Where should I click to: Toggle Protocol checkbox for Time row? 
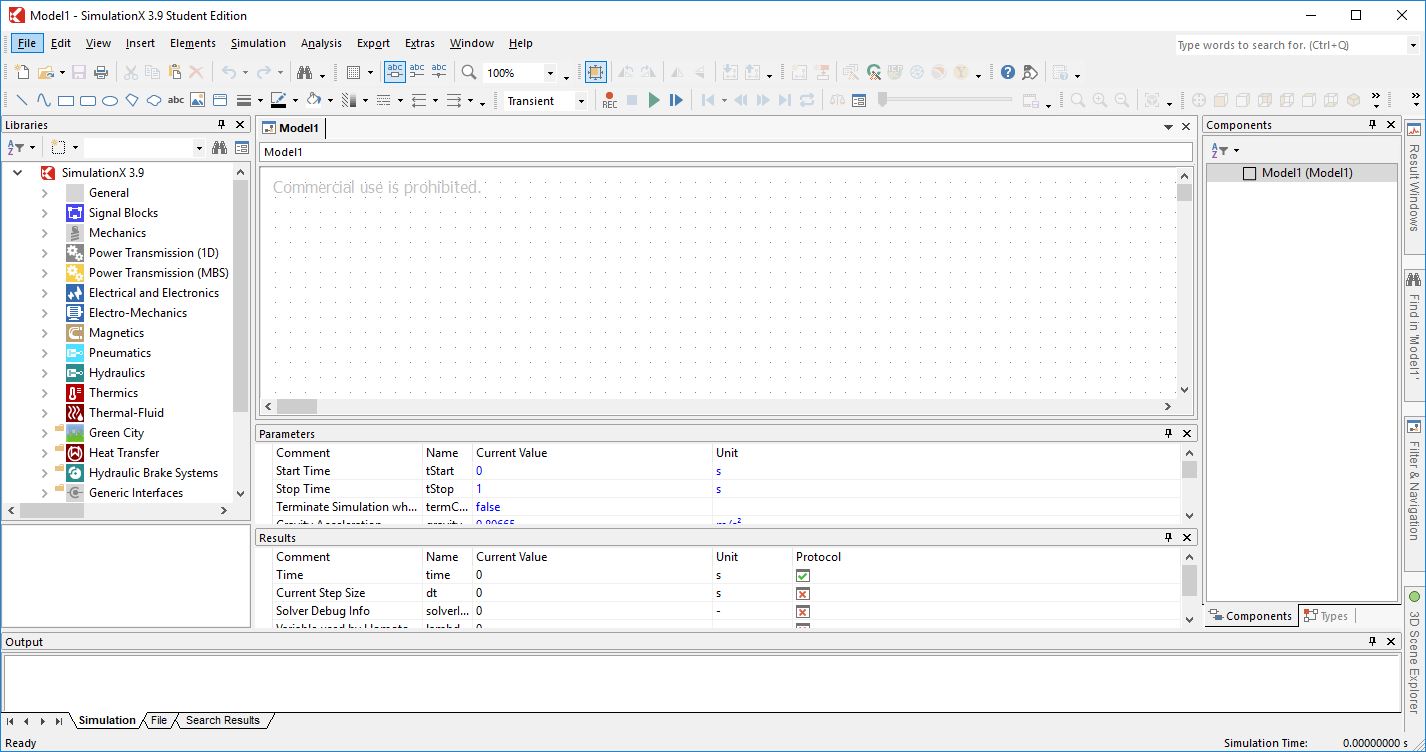pyautogui.click(x=802, y=575)
